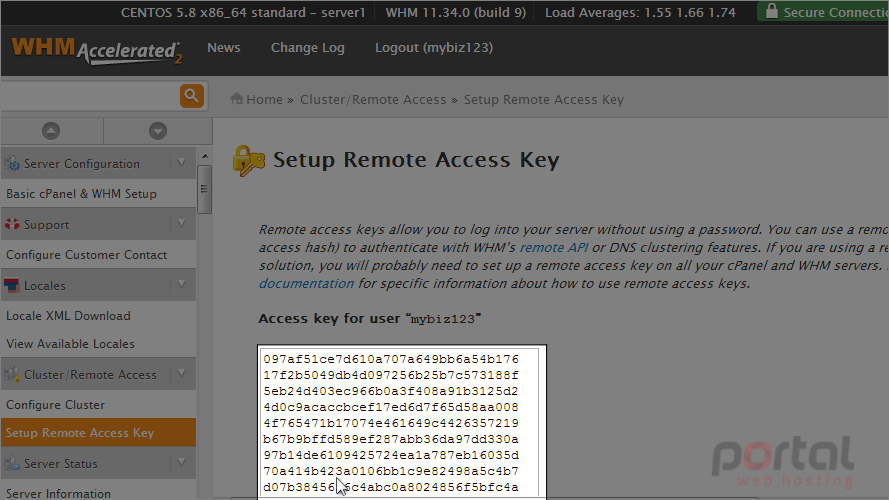Click the down arrow sidebar navigation button
The image size is (889, 500).
pyautogui.click(x=158, y=131)
